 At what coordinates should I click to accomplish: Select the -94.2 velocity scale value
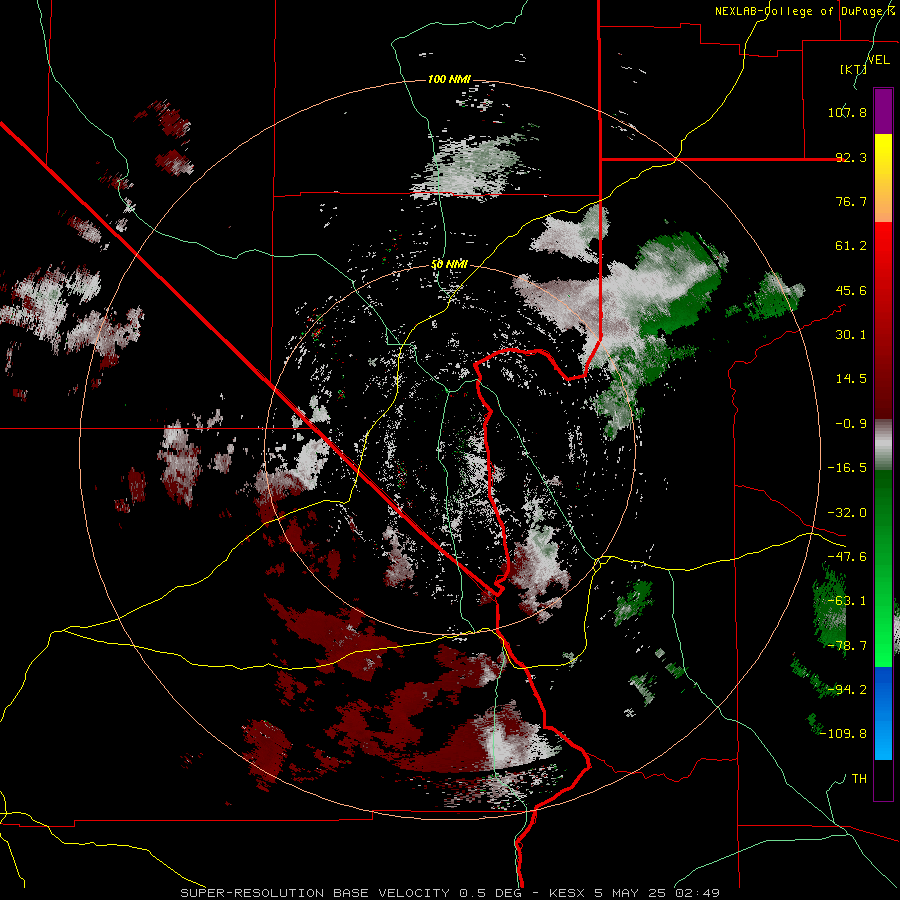pos(847,689)
